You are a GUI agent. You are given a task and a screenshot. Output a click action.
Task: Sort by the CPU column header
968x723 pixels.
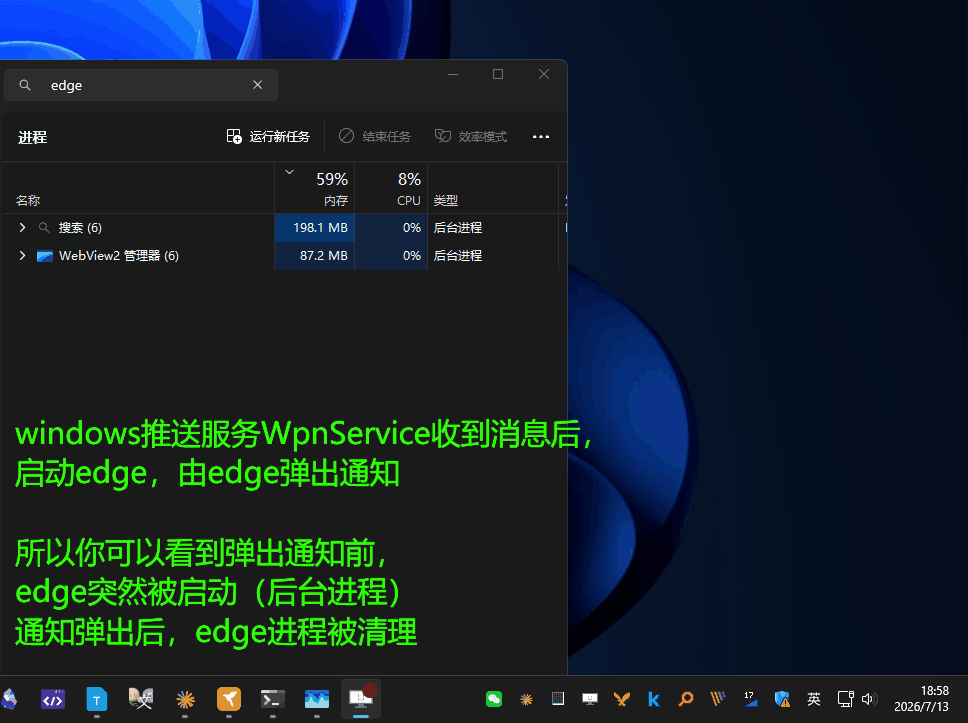(391, 188)
